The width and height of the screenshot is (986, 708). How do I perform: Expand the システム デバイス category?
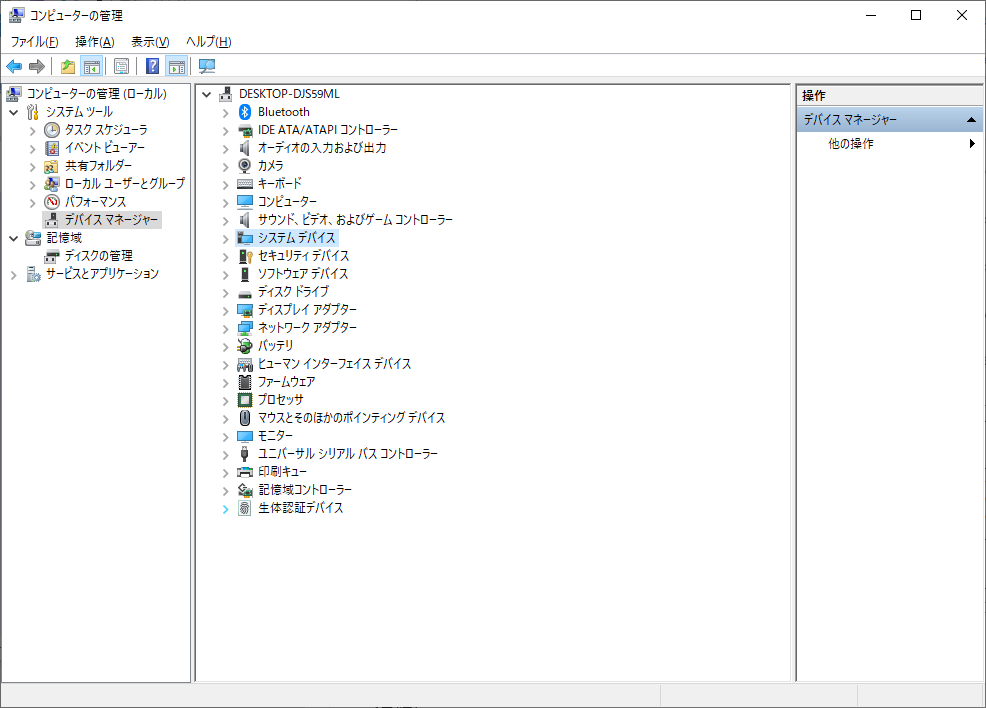(225, 239)
